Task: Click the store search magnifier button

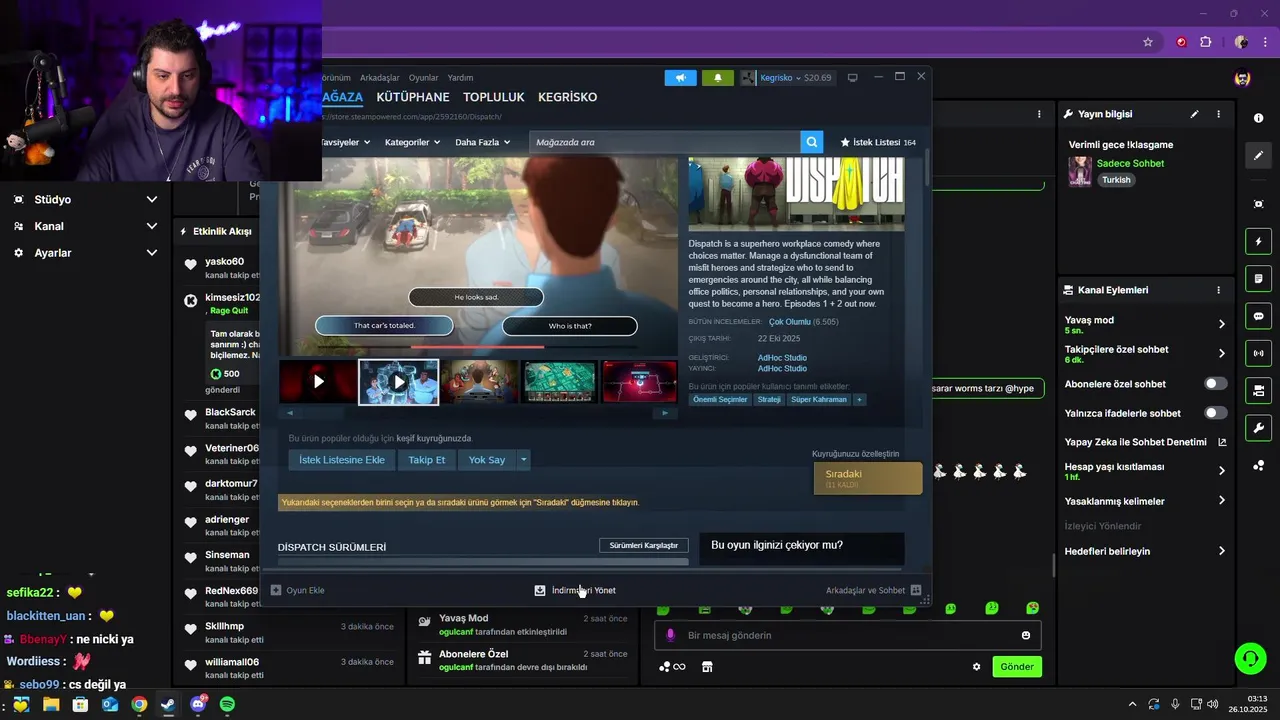Action: point(813,142)
